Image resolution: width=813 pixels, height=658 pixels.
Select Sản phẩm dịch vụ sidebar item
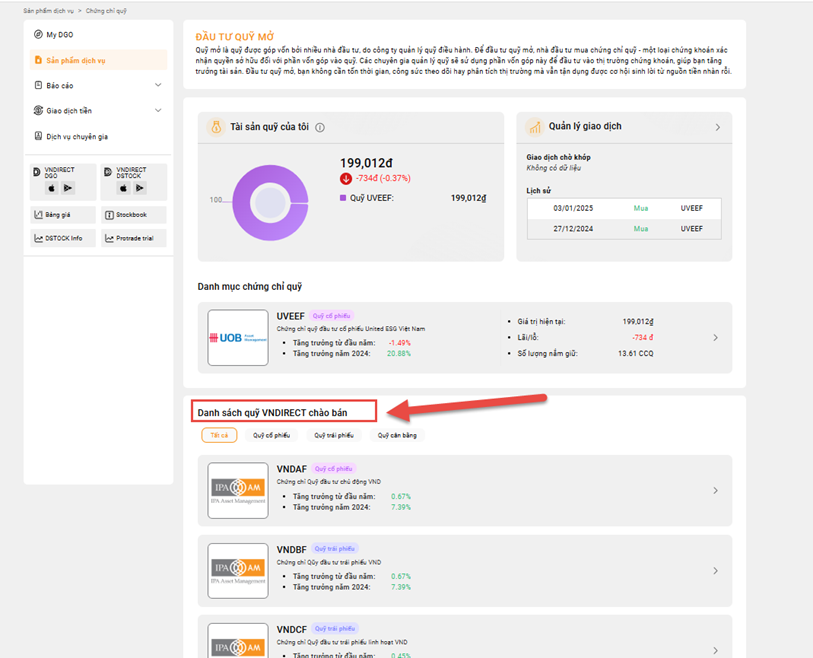pos(98,60)
